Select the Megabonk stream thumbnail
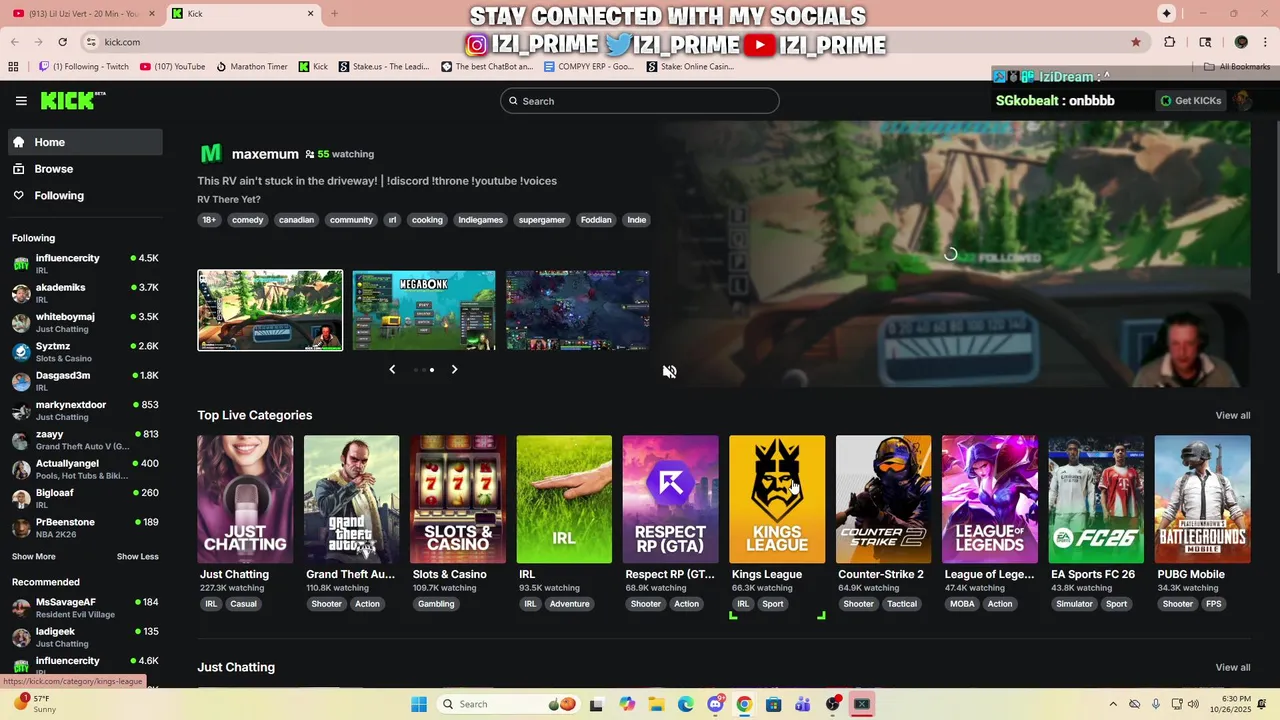Viewport: 1280px width, 720px height. (x=424, y=310)
